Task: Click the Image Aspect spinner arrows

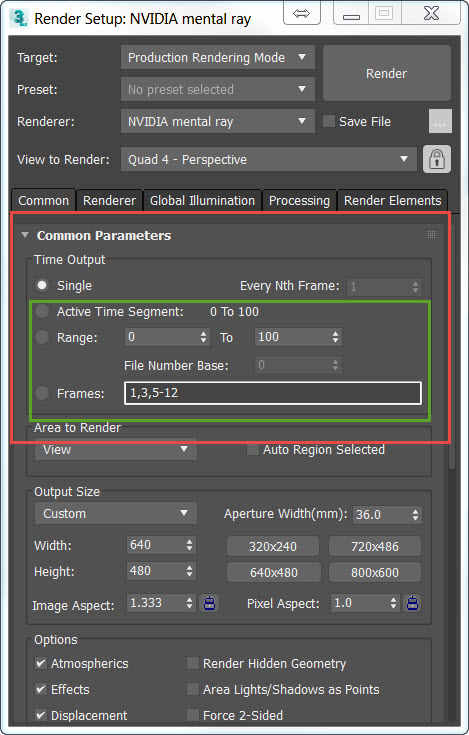Action: tap(189, 603)
